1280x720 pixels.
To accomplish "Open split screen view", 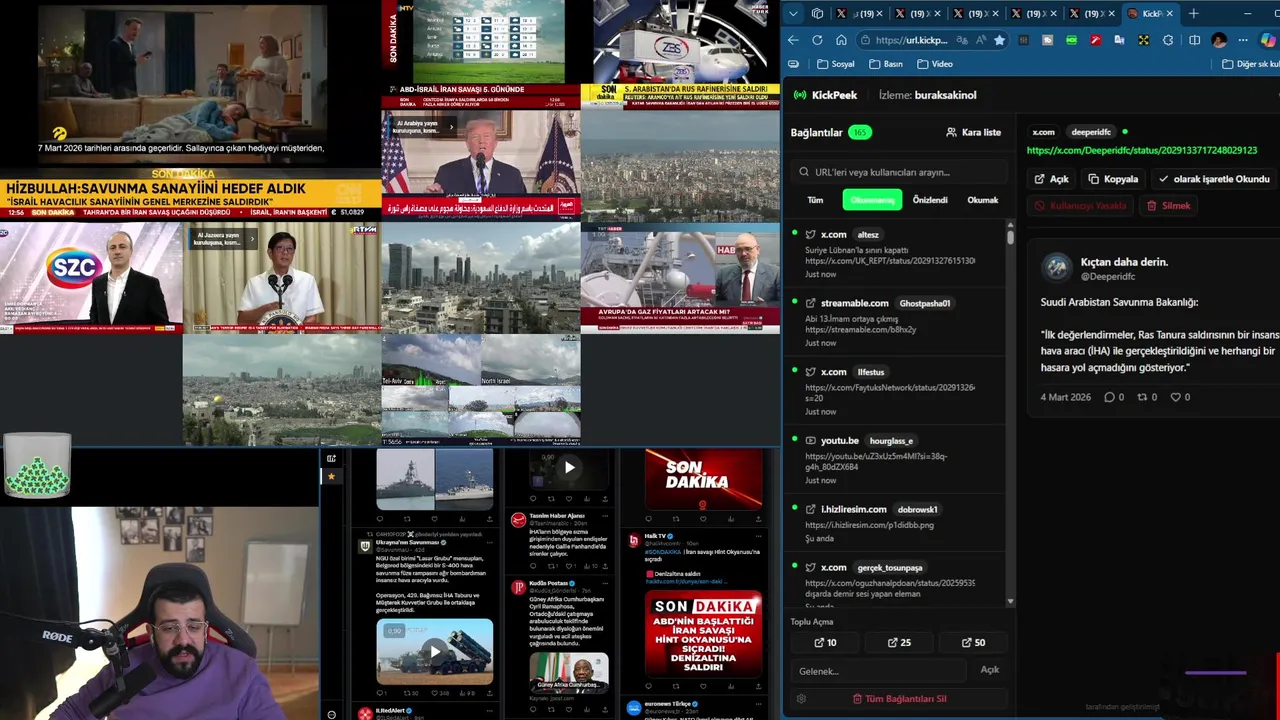I will [x=1194, y=40].
